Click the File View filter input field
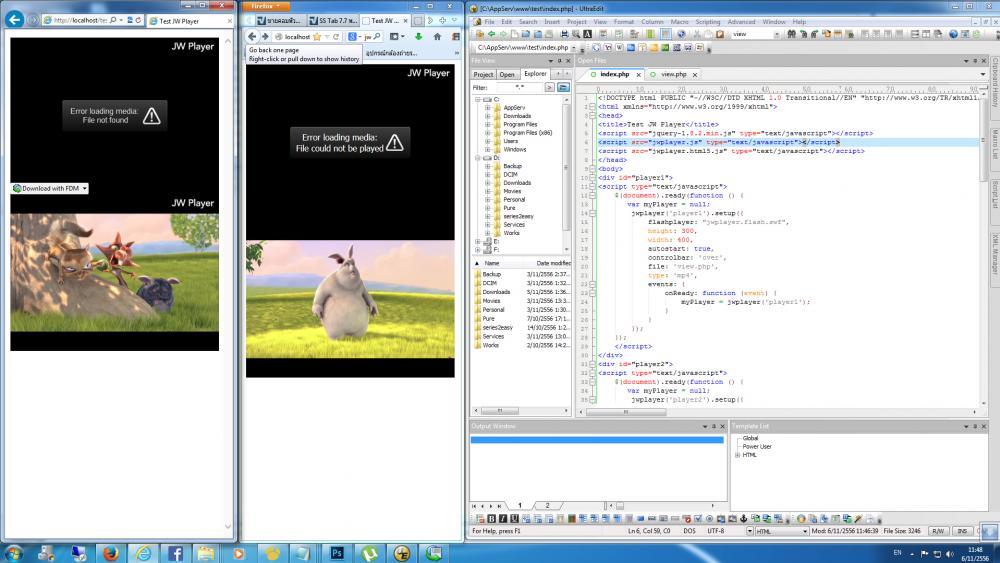 click(518, 87)
